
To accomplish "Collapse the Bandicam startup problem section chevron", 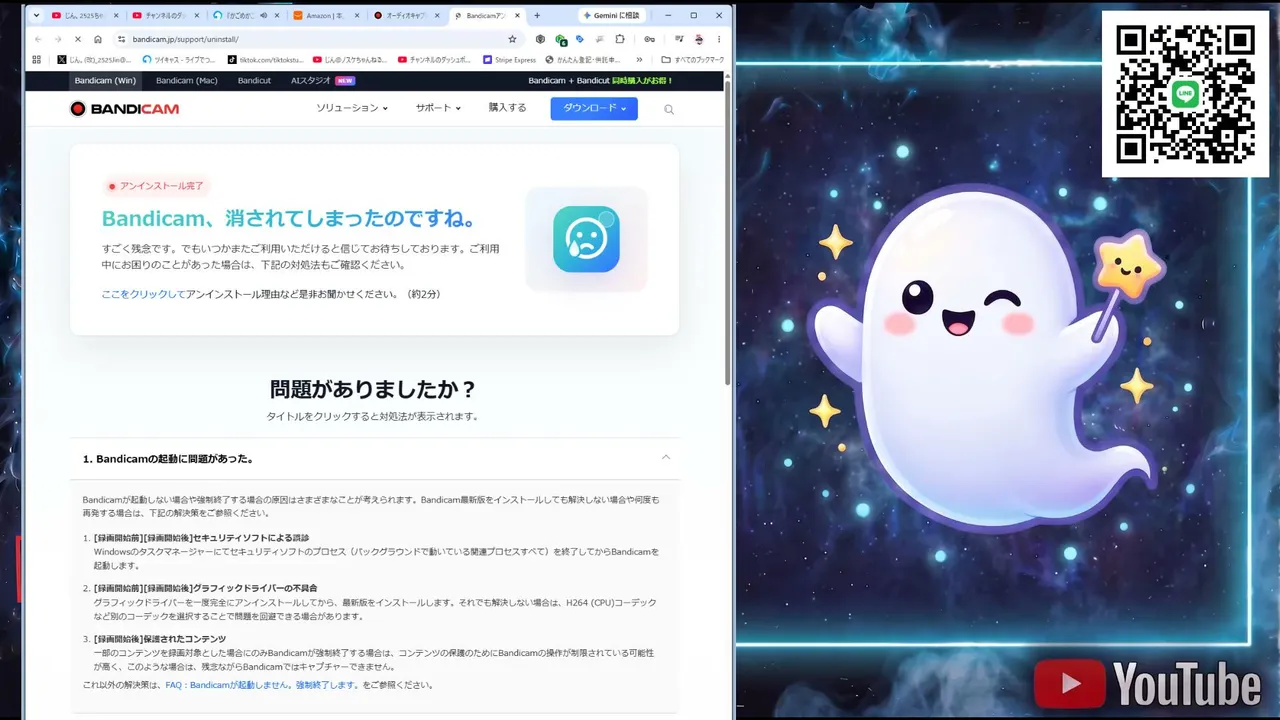I will click(666, 458).
